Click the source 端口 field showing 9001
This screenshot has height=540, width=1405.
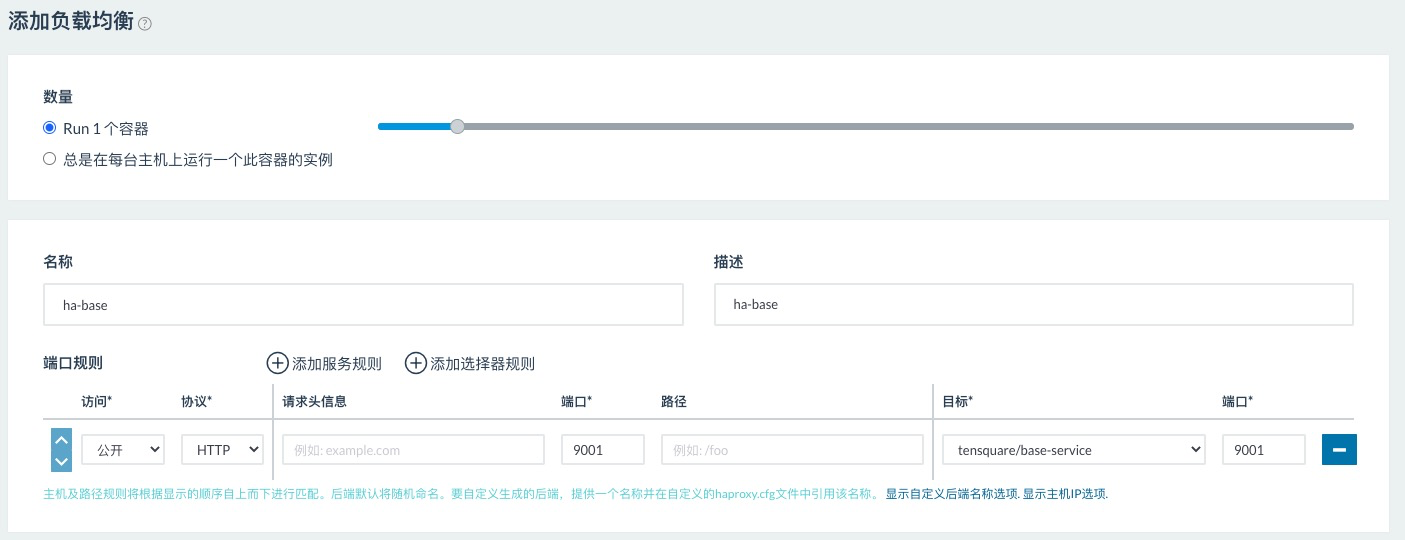(x=603, y=450)
